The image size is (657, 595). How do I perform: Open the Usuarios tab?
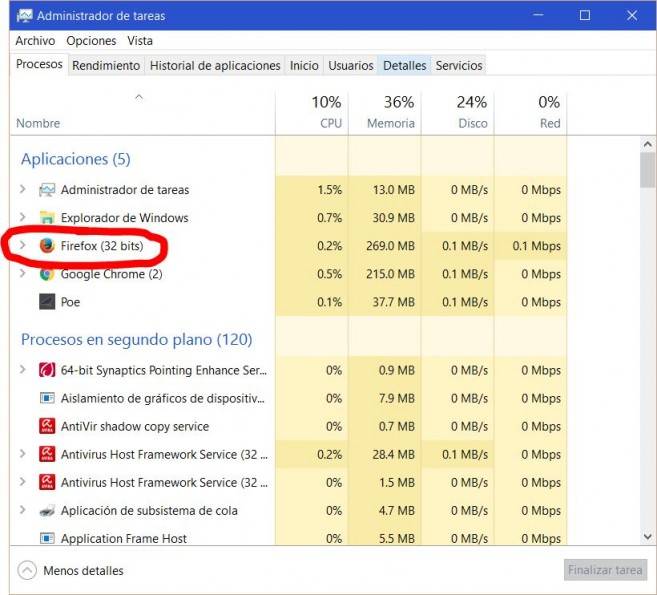[351, 65]
